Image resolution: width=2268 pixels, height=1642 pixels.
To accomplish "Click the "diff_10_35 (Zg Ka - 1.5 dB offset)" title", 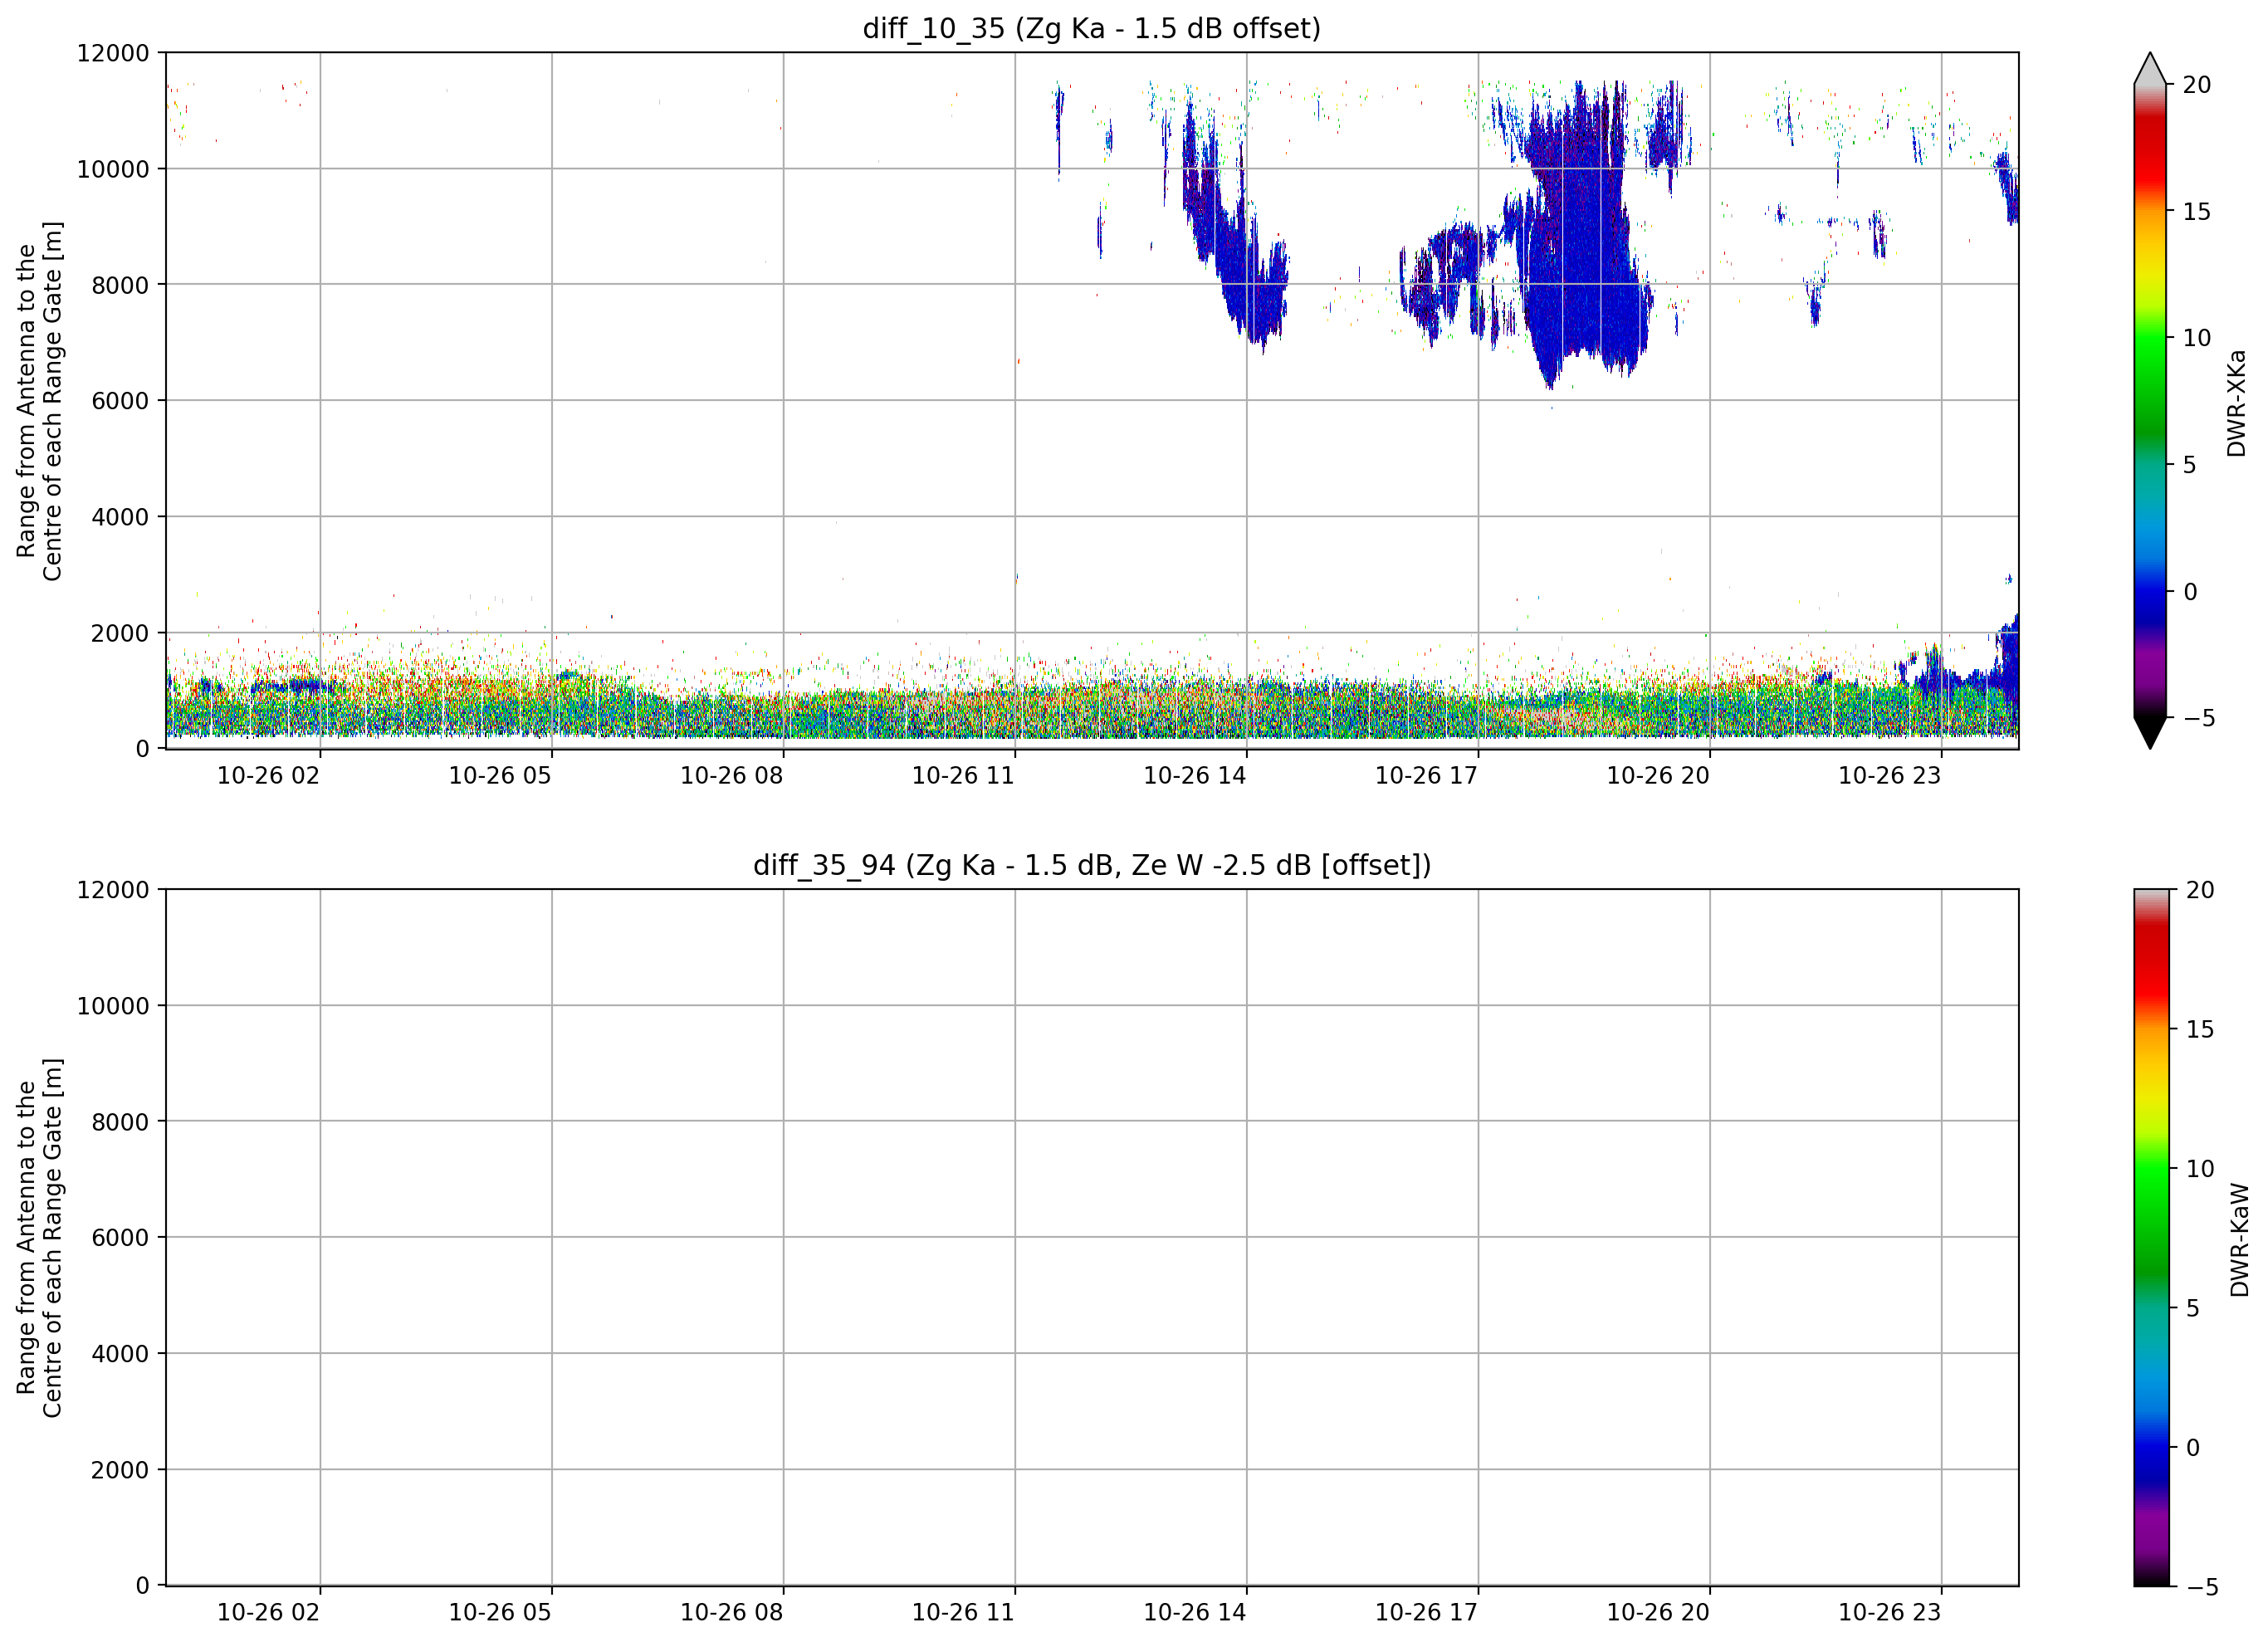I will (x=1091, y=28).
